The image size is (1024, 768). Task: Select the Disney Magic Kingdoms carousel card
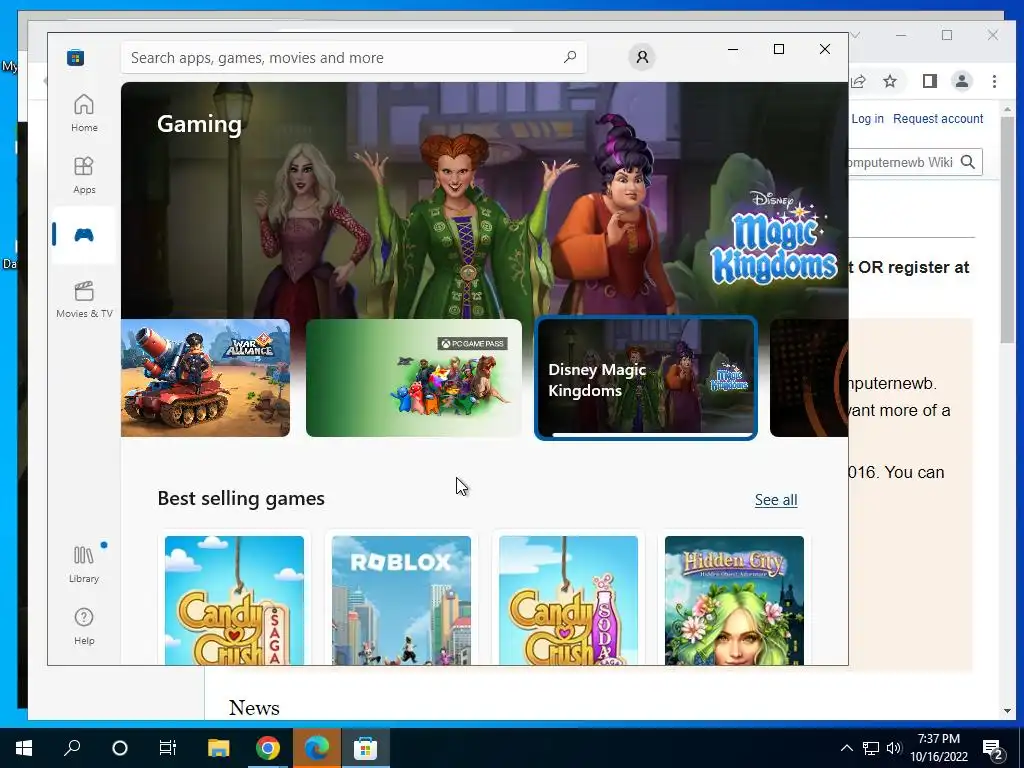click(x=646, y=377)
